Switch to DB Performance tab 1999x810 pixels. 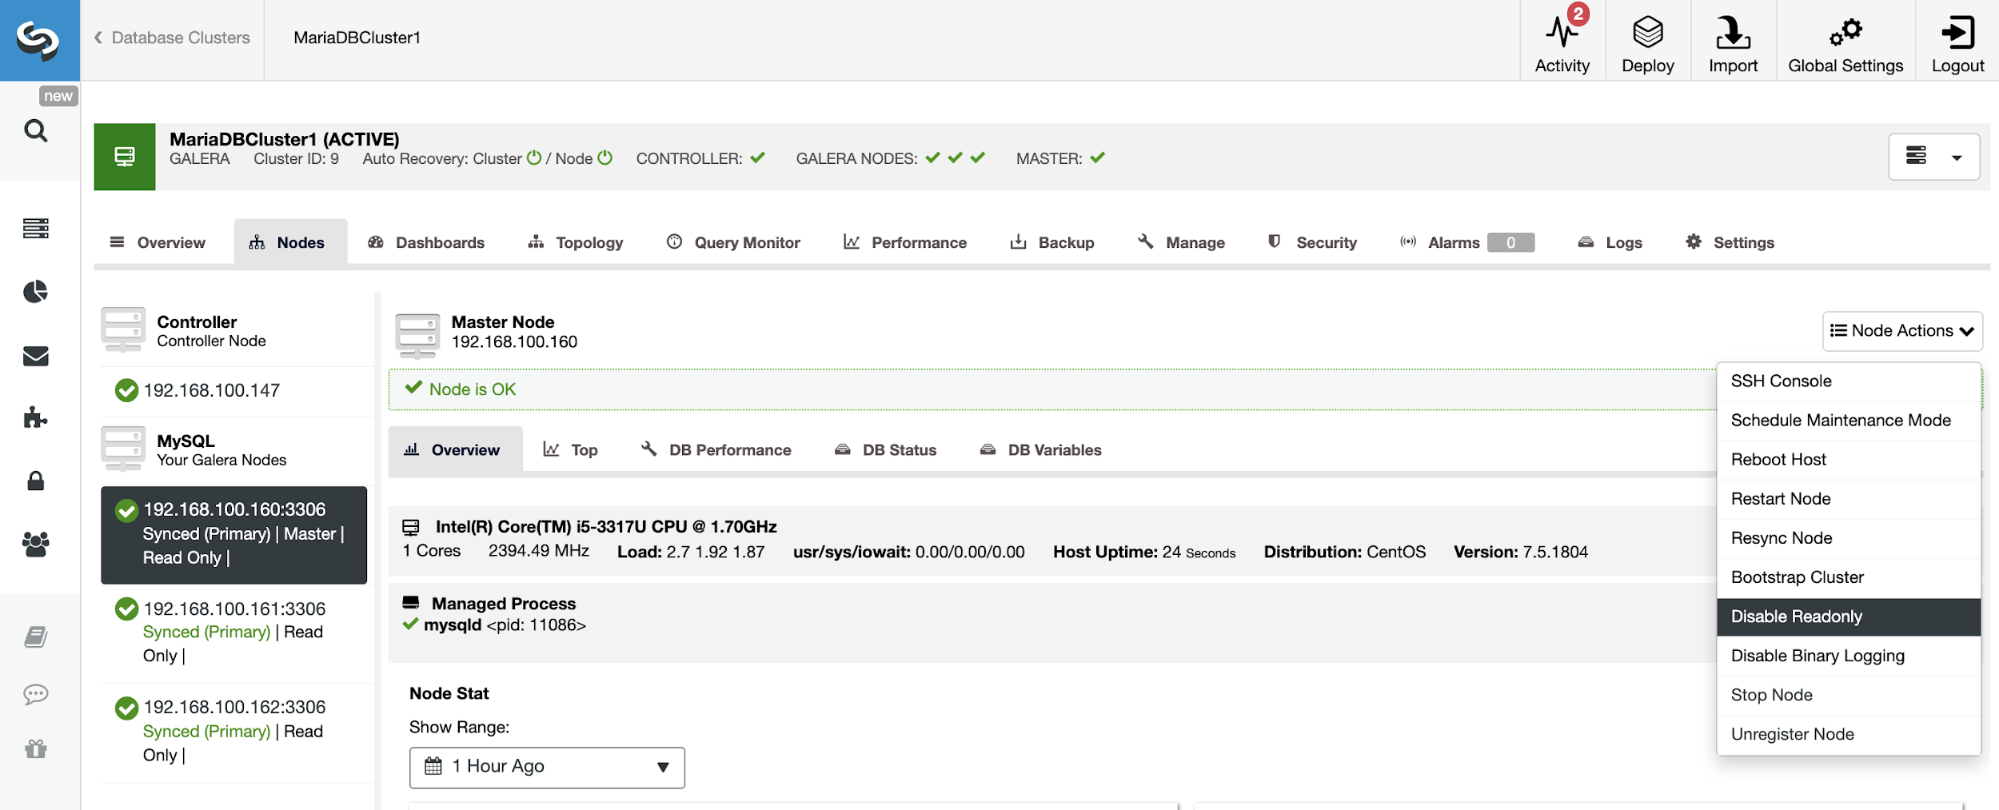[717, 450]
